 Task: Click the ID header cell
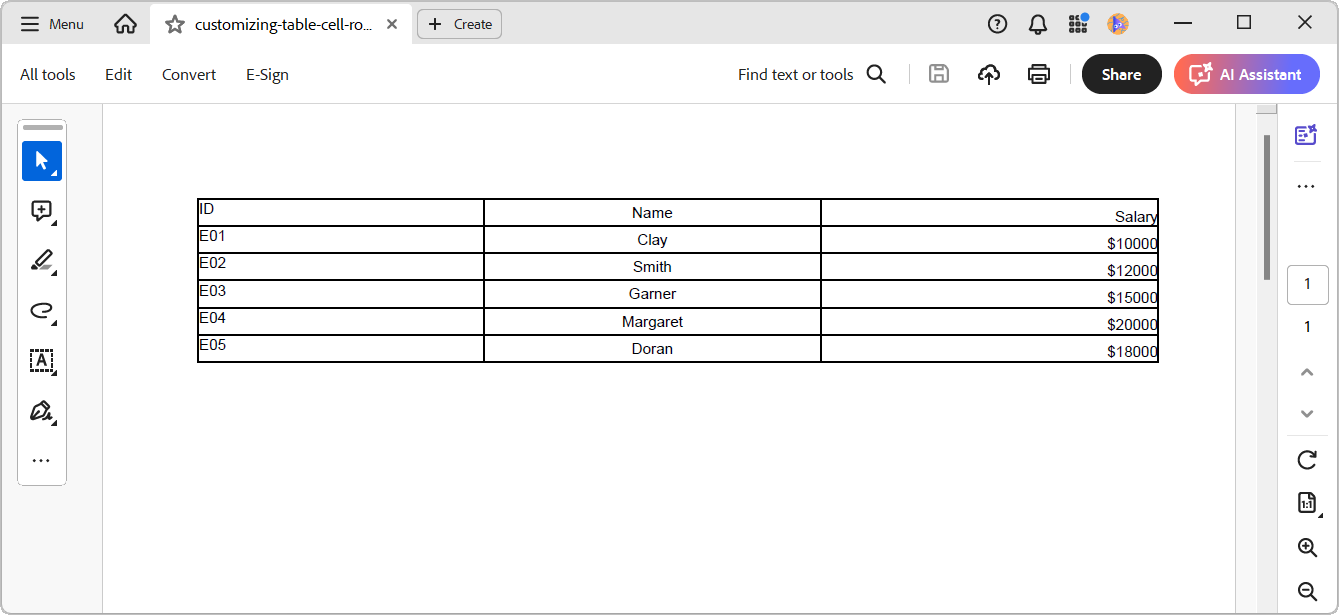[341, 212]
